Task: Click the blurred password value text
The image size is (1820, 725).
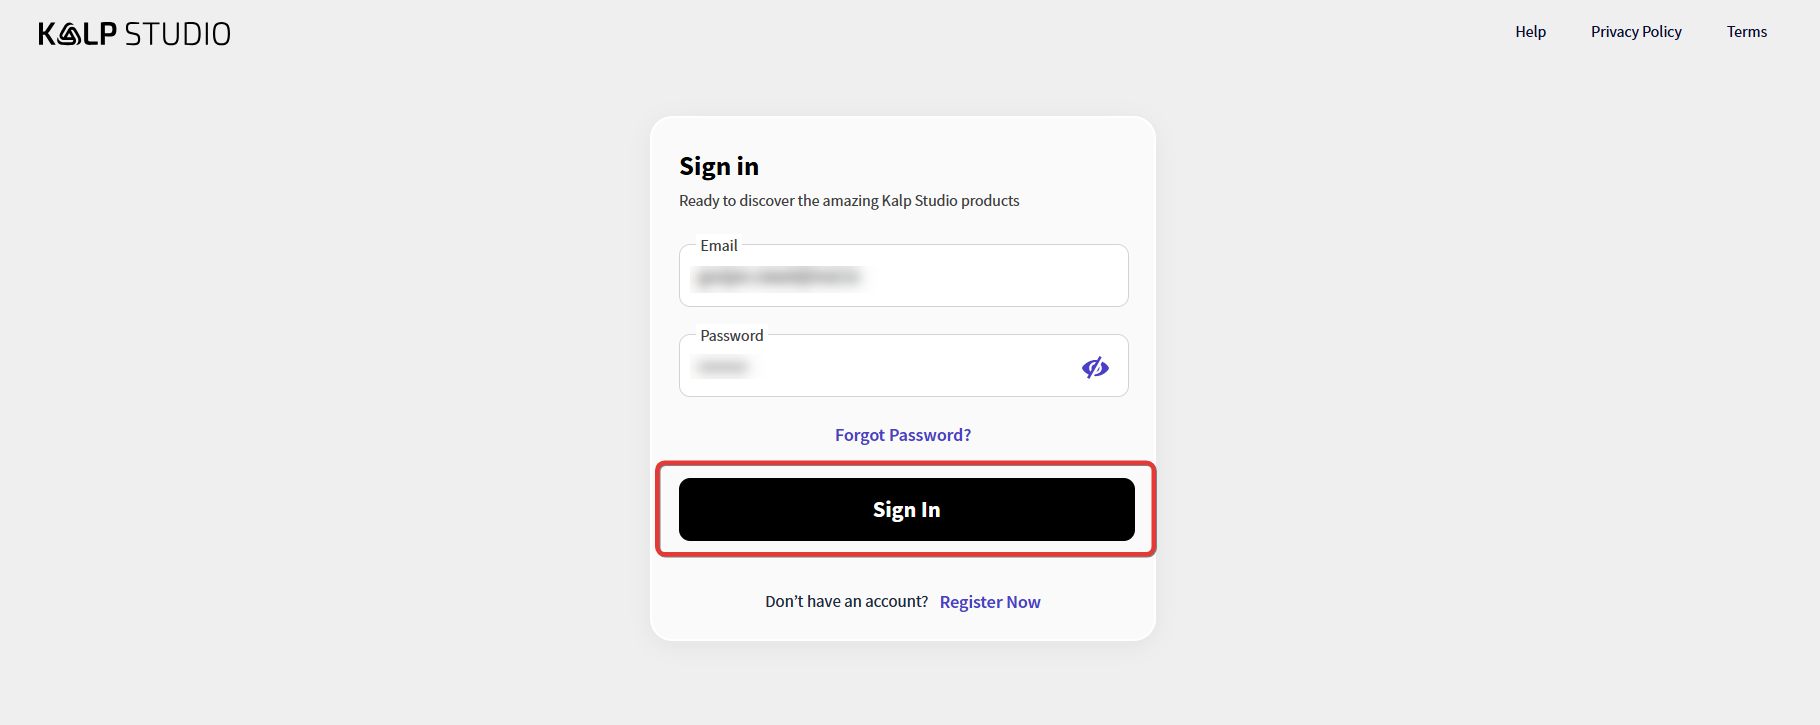Action: (x=723, y=368)
